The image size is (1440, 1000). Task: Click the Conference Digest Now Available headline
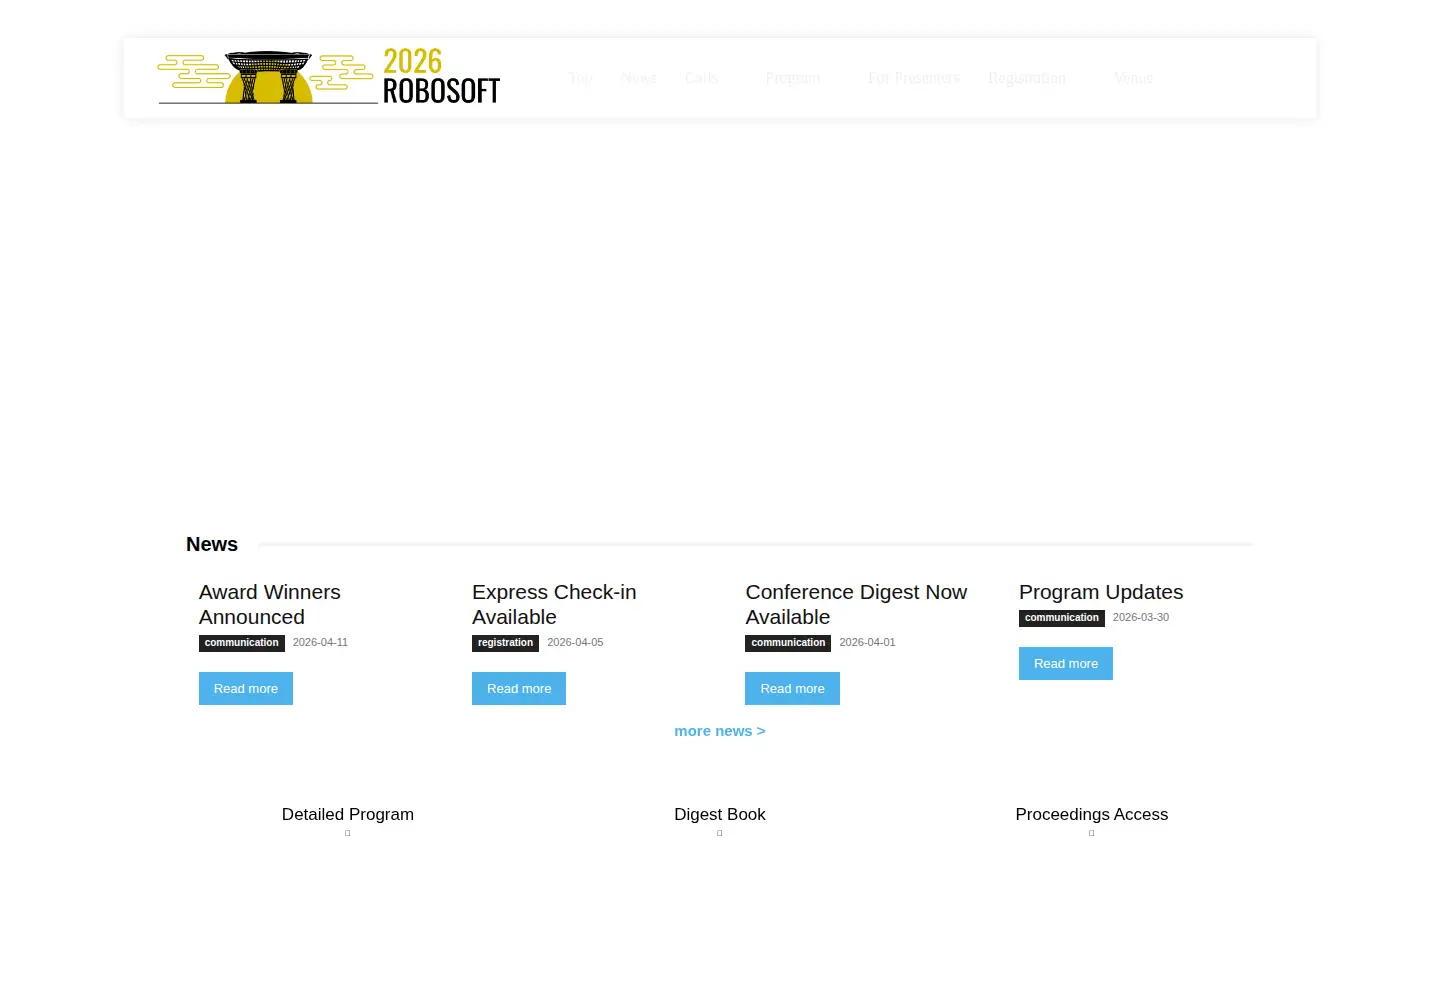856,604
